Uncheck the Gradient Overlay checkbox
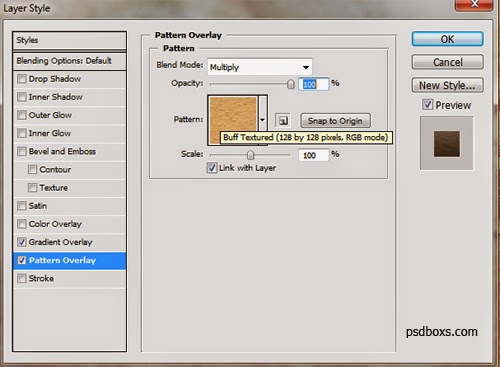 coord(22,242)
